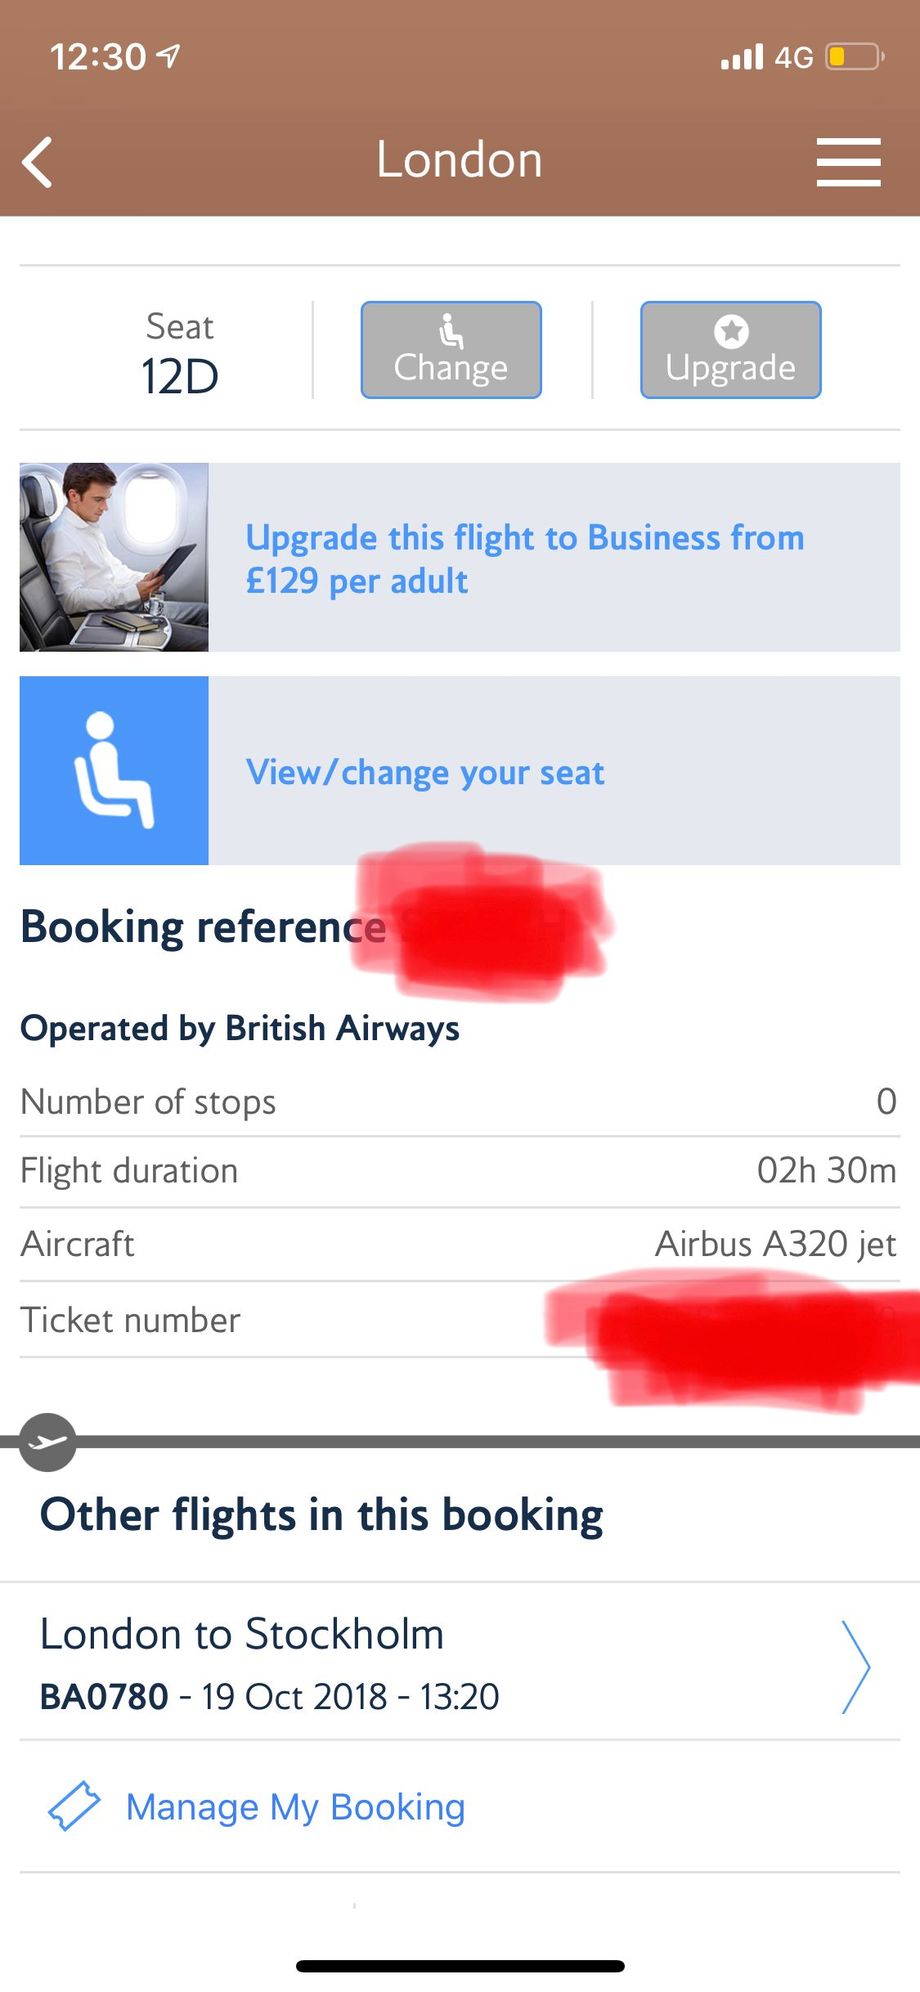920x1992 pixels.
Task: Tap the Upgrade button
Action: click(731, 350)
